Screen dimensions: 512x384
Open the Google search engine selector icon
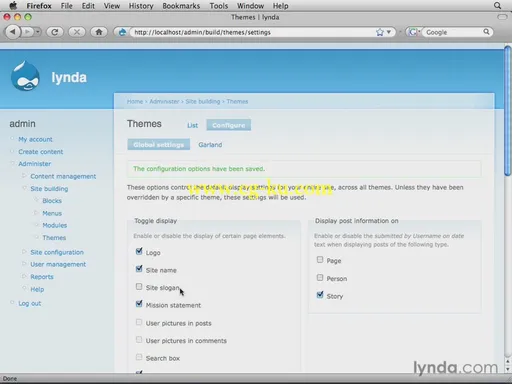(x=413, y=32)
